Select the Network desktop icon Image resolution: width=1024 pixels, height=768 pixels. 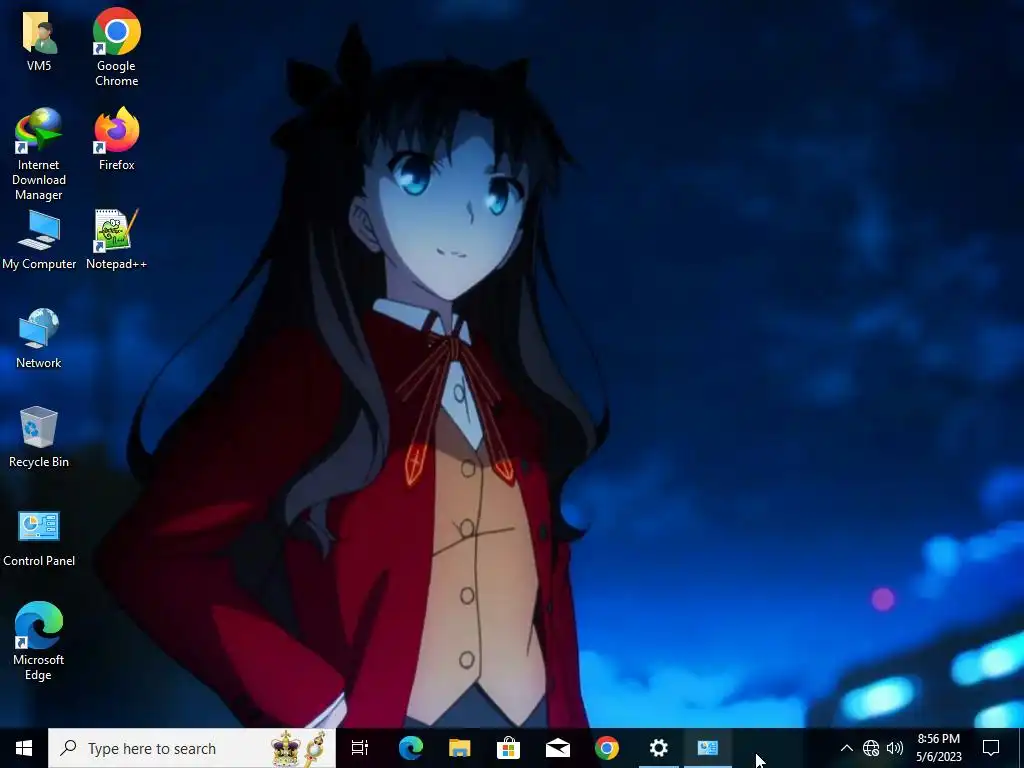pos(39,339)
